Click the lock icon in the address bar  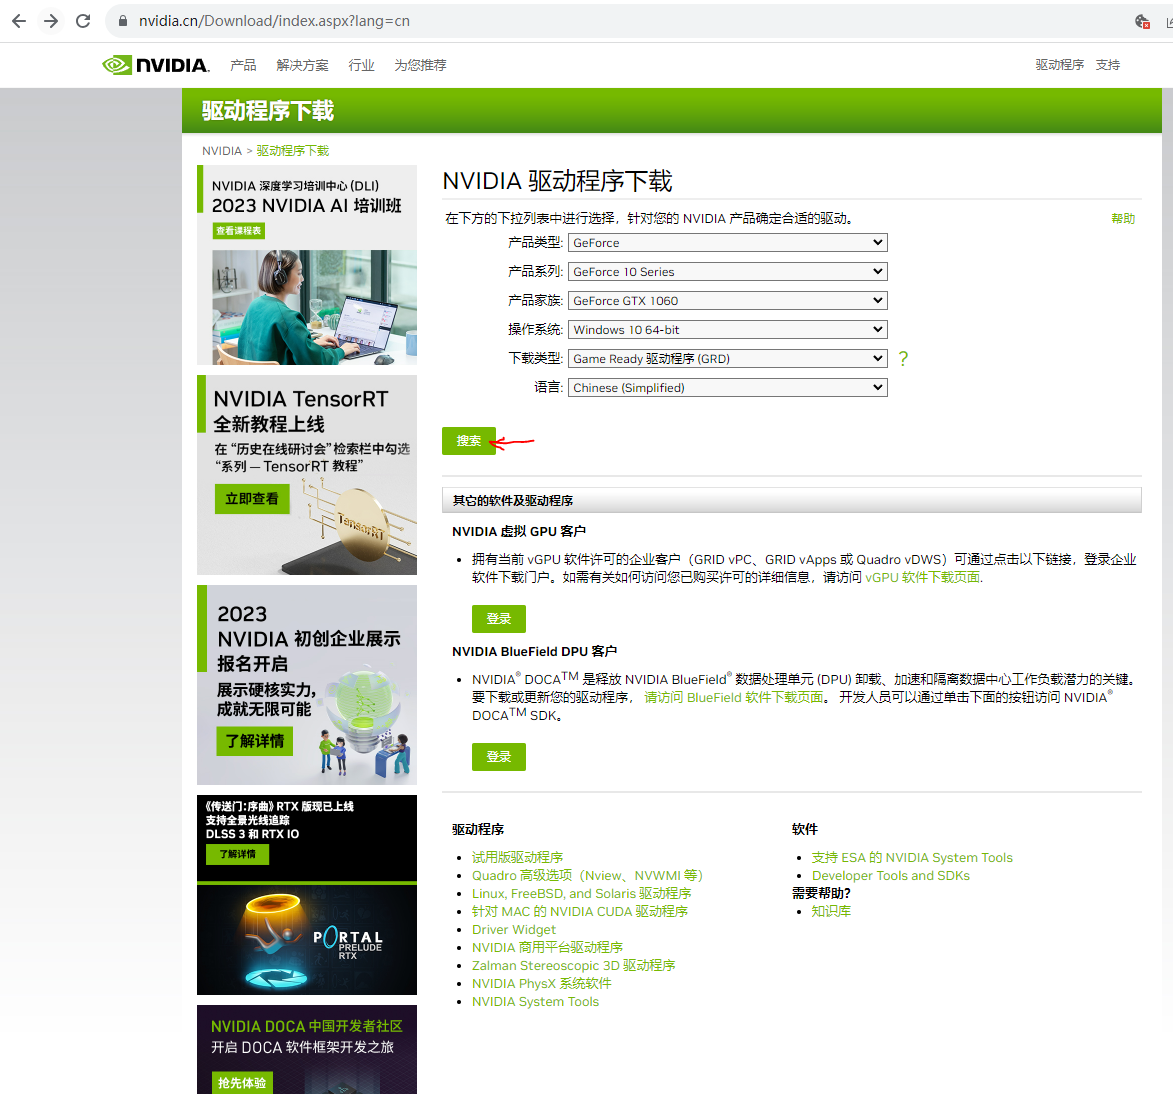click(123, 21)
